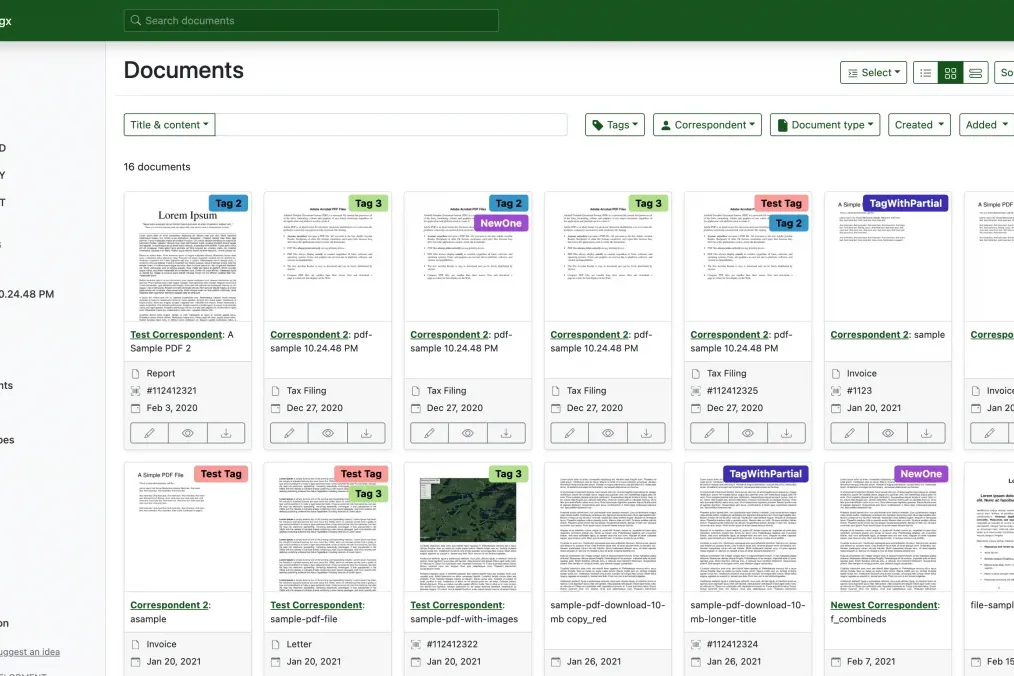This screenshot has height=676, width=1014.
Task: Click the Invoice document type on card #1123
Action: [x=861, y=373]
